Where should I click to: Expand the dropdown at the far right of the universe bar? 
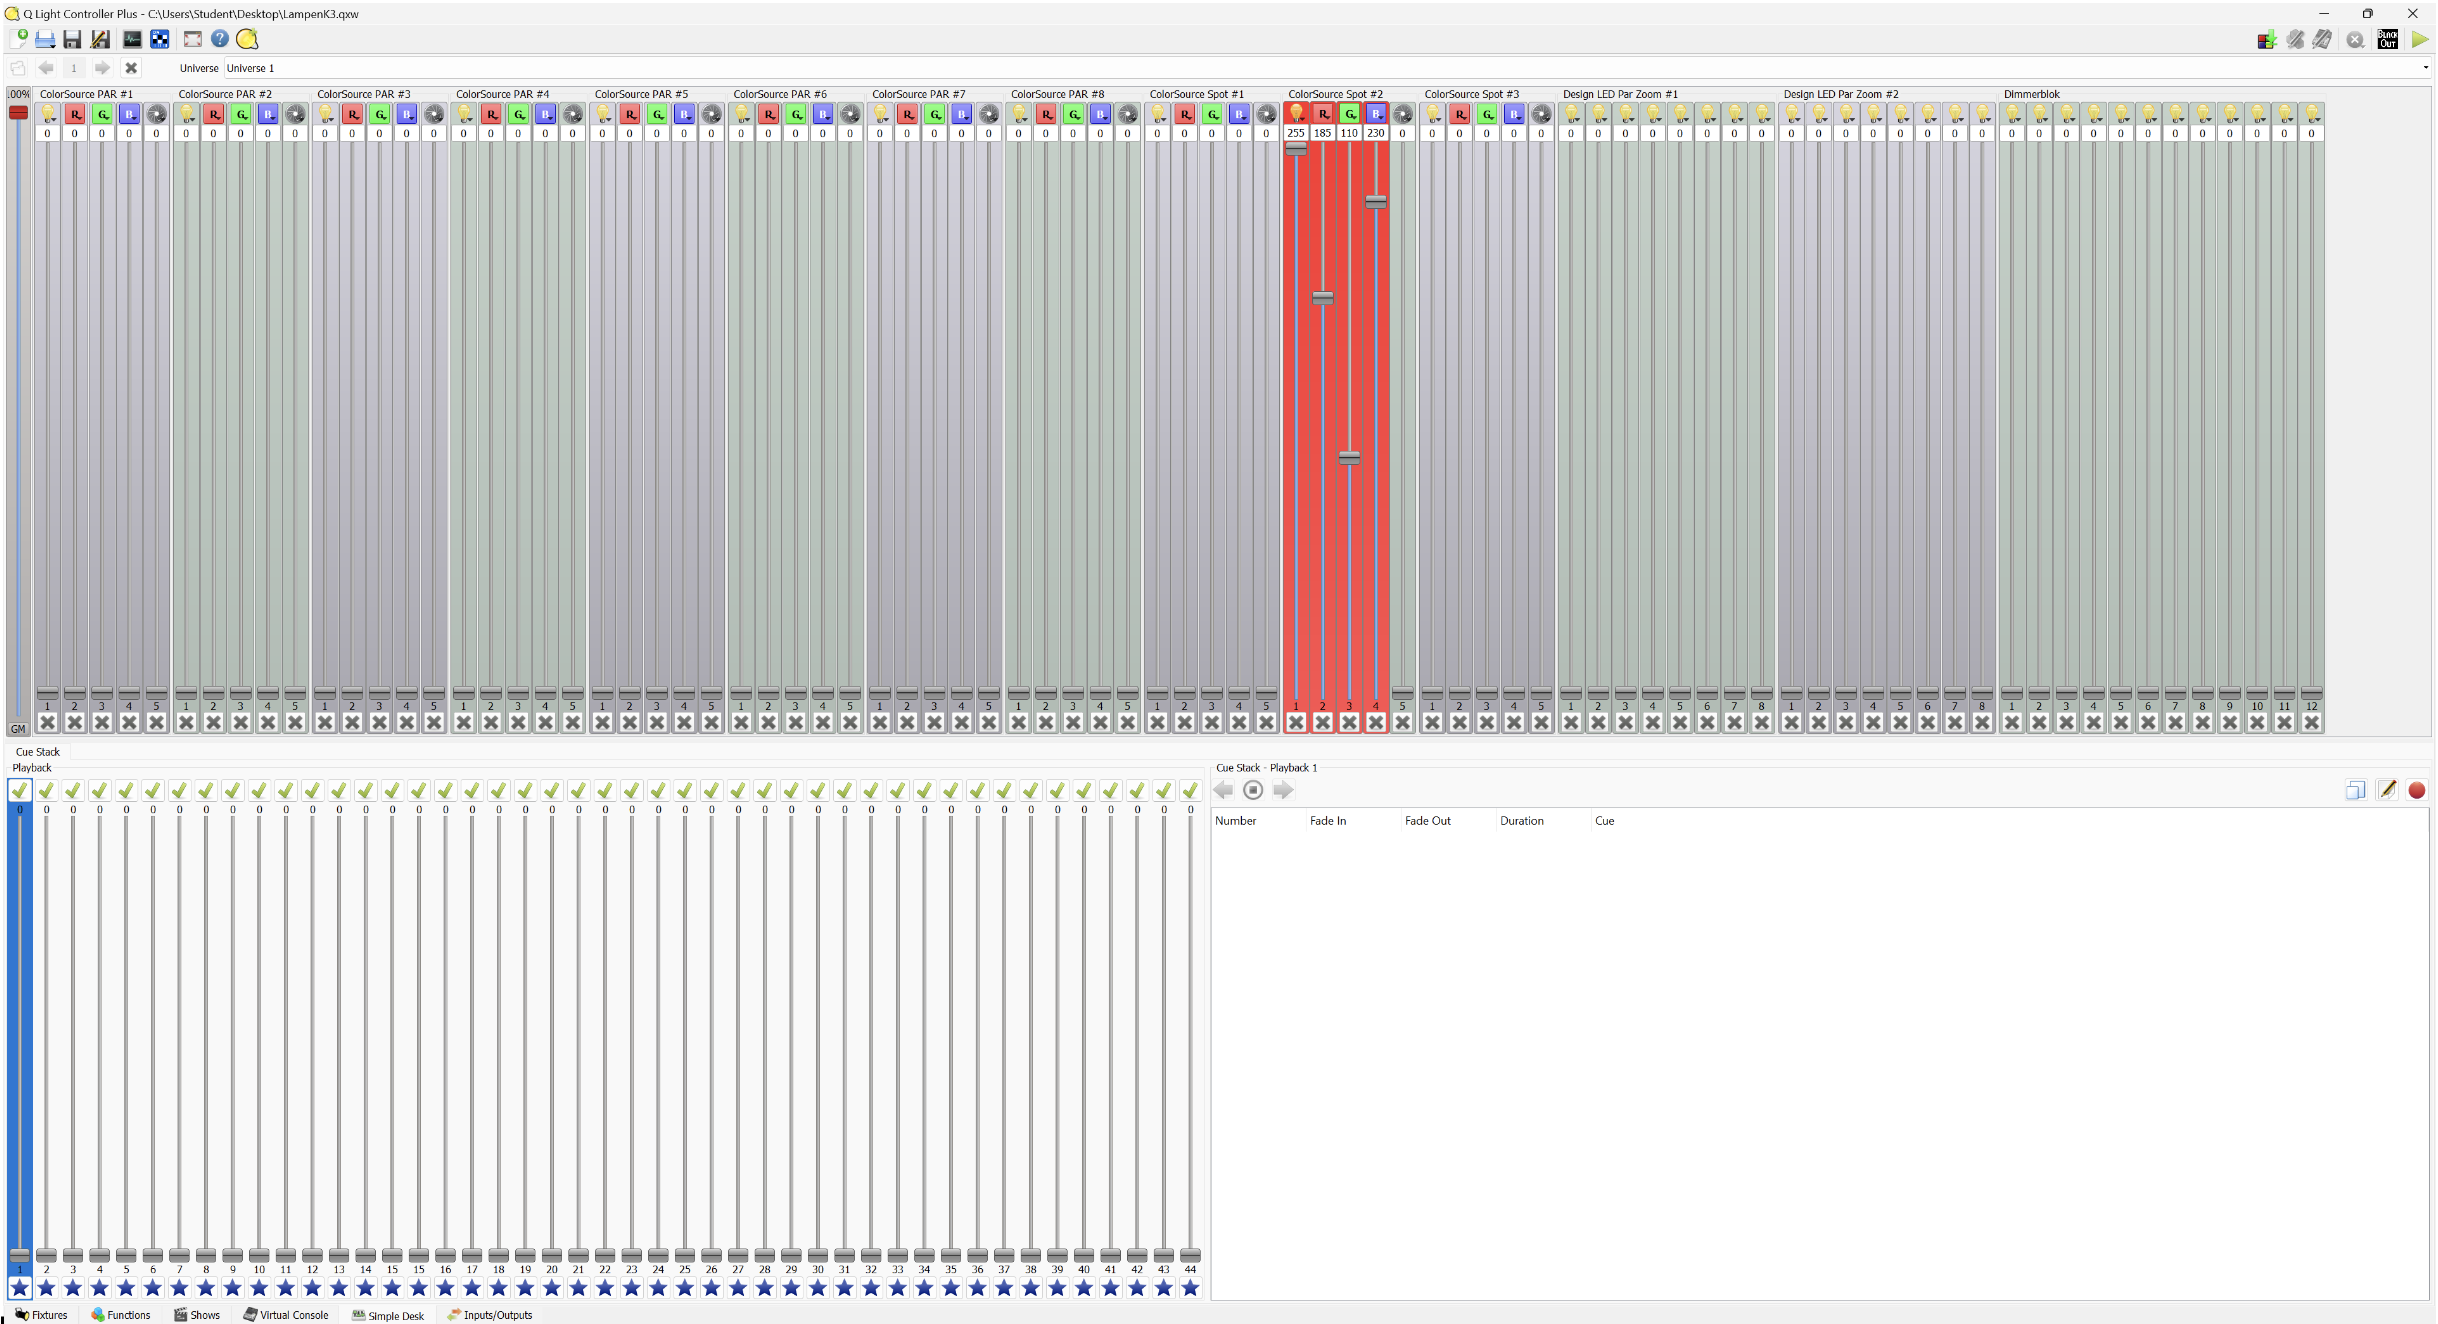pyautogui.click(x=2427, y=67)
